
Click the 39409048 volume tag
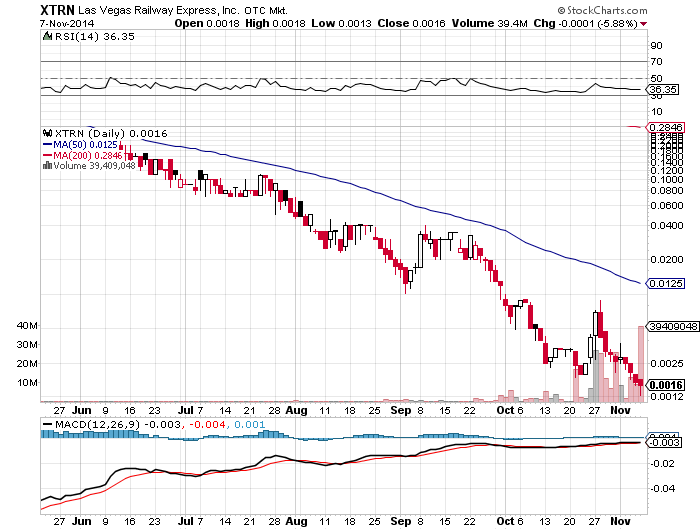[673, 326]
